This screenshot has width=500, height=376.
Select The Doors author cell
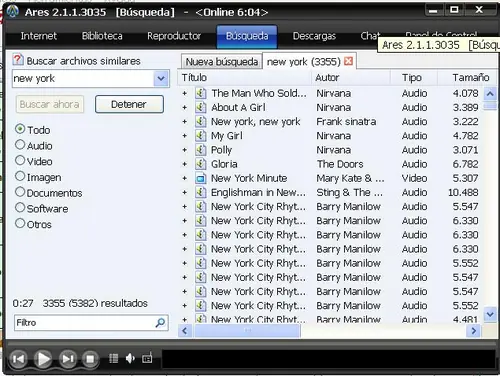[x=340, y=164]
